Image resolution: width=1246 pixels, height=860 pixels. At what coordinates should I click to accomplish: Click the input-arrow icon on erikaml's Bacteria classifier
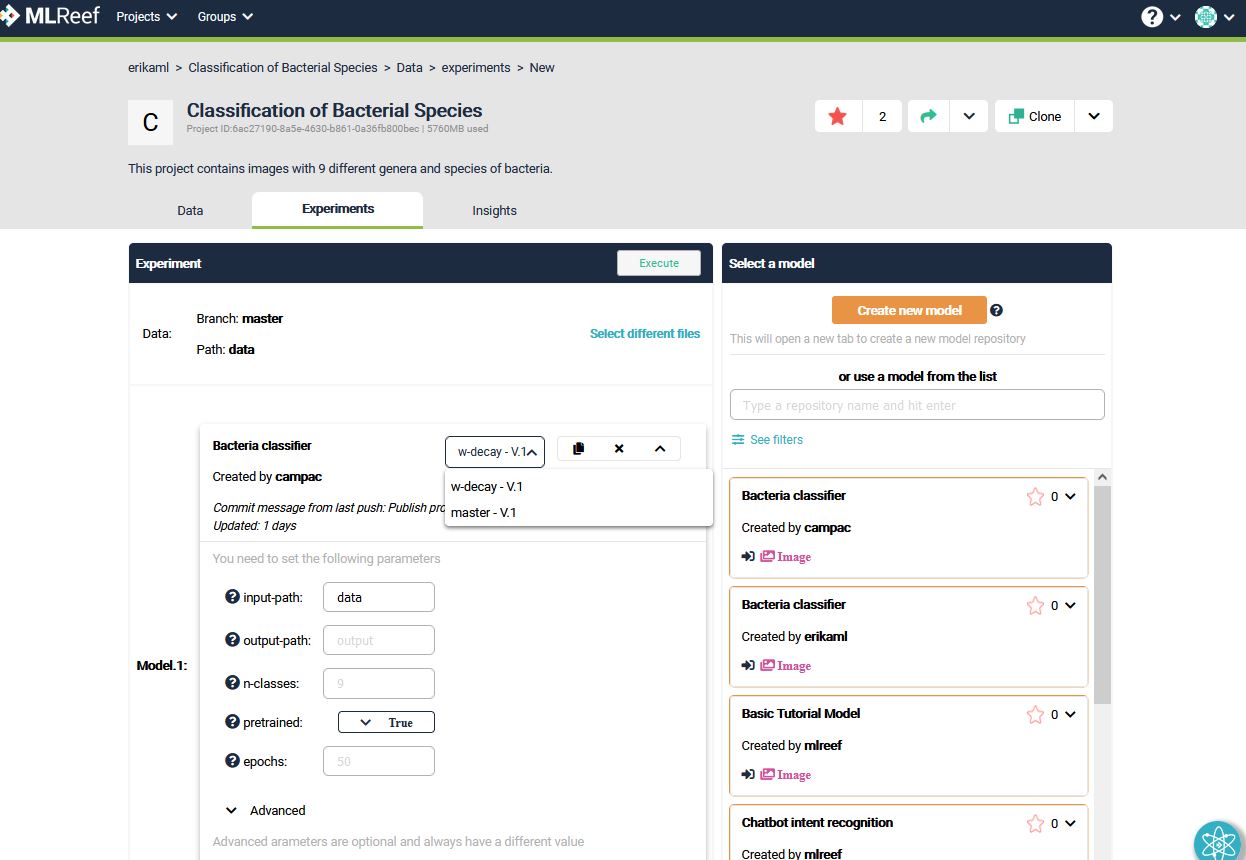pos(748,665)
